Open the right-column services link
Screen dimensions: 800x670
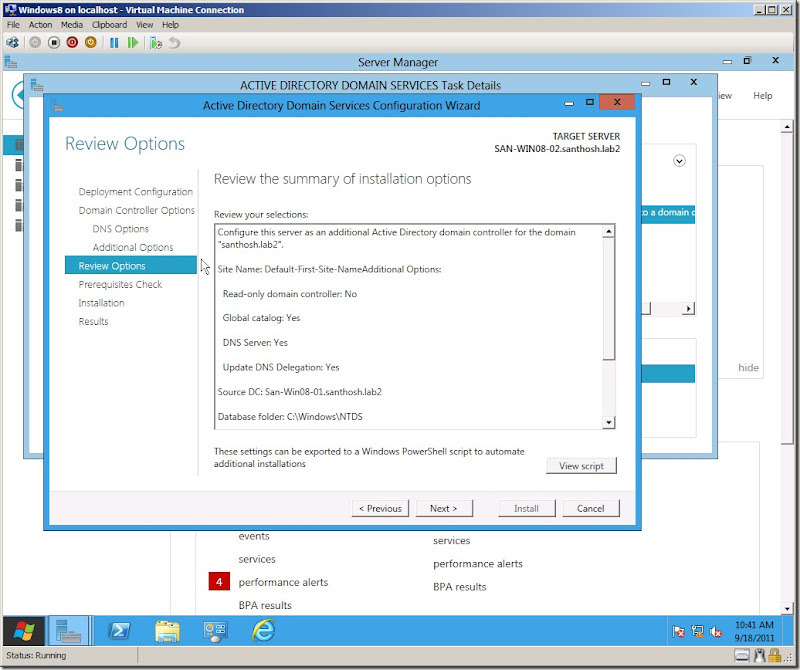click(452, 540)
